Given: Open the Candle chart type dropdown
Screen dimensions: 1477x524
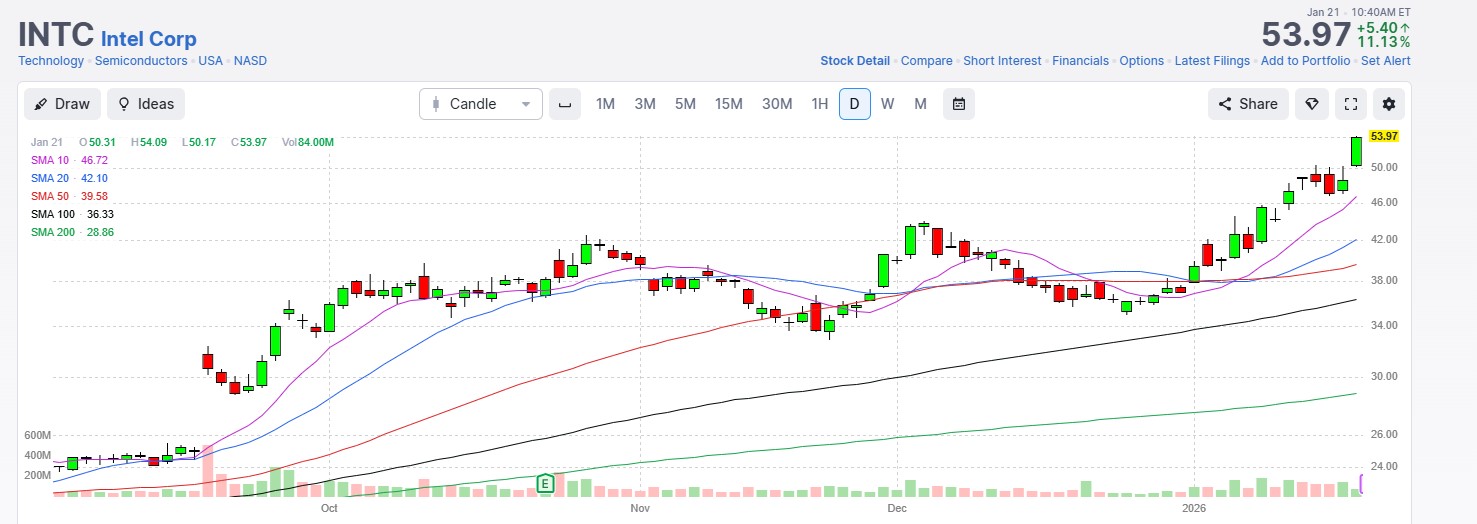Looking at the screenshot, I should [481, 104].
